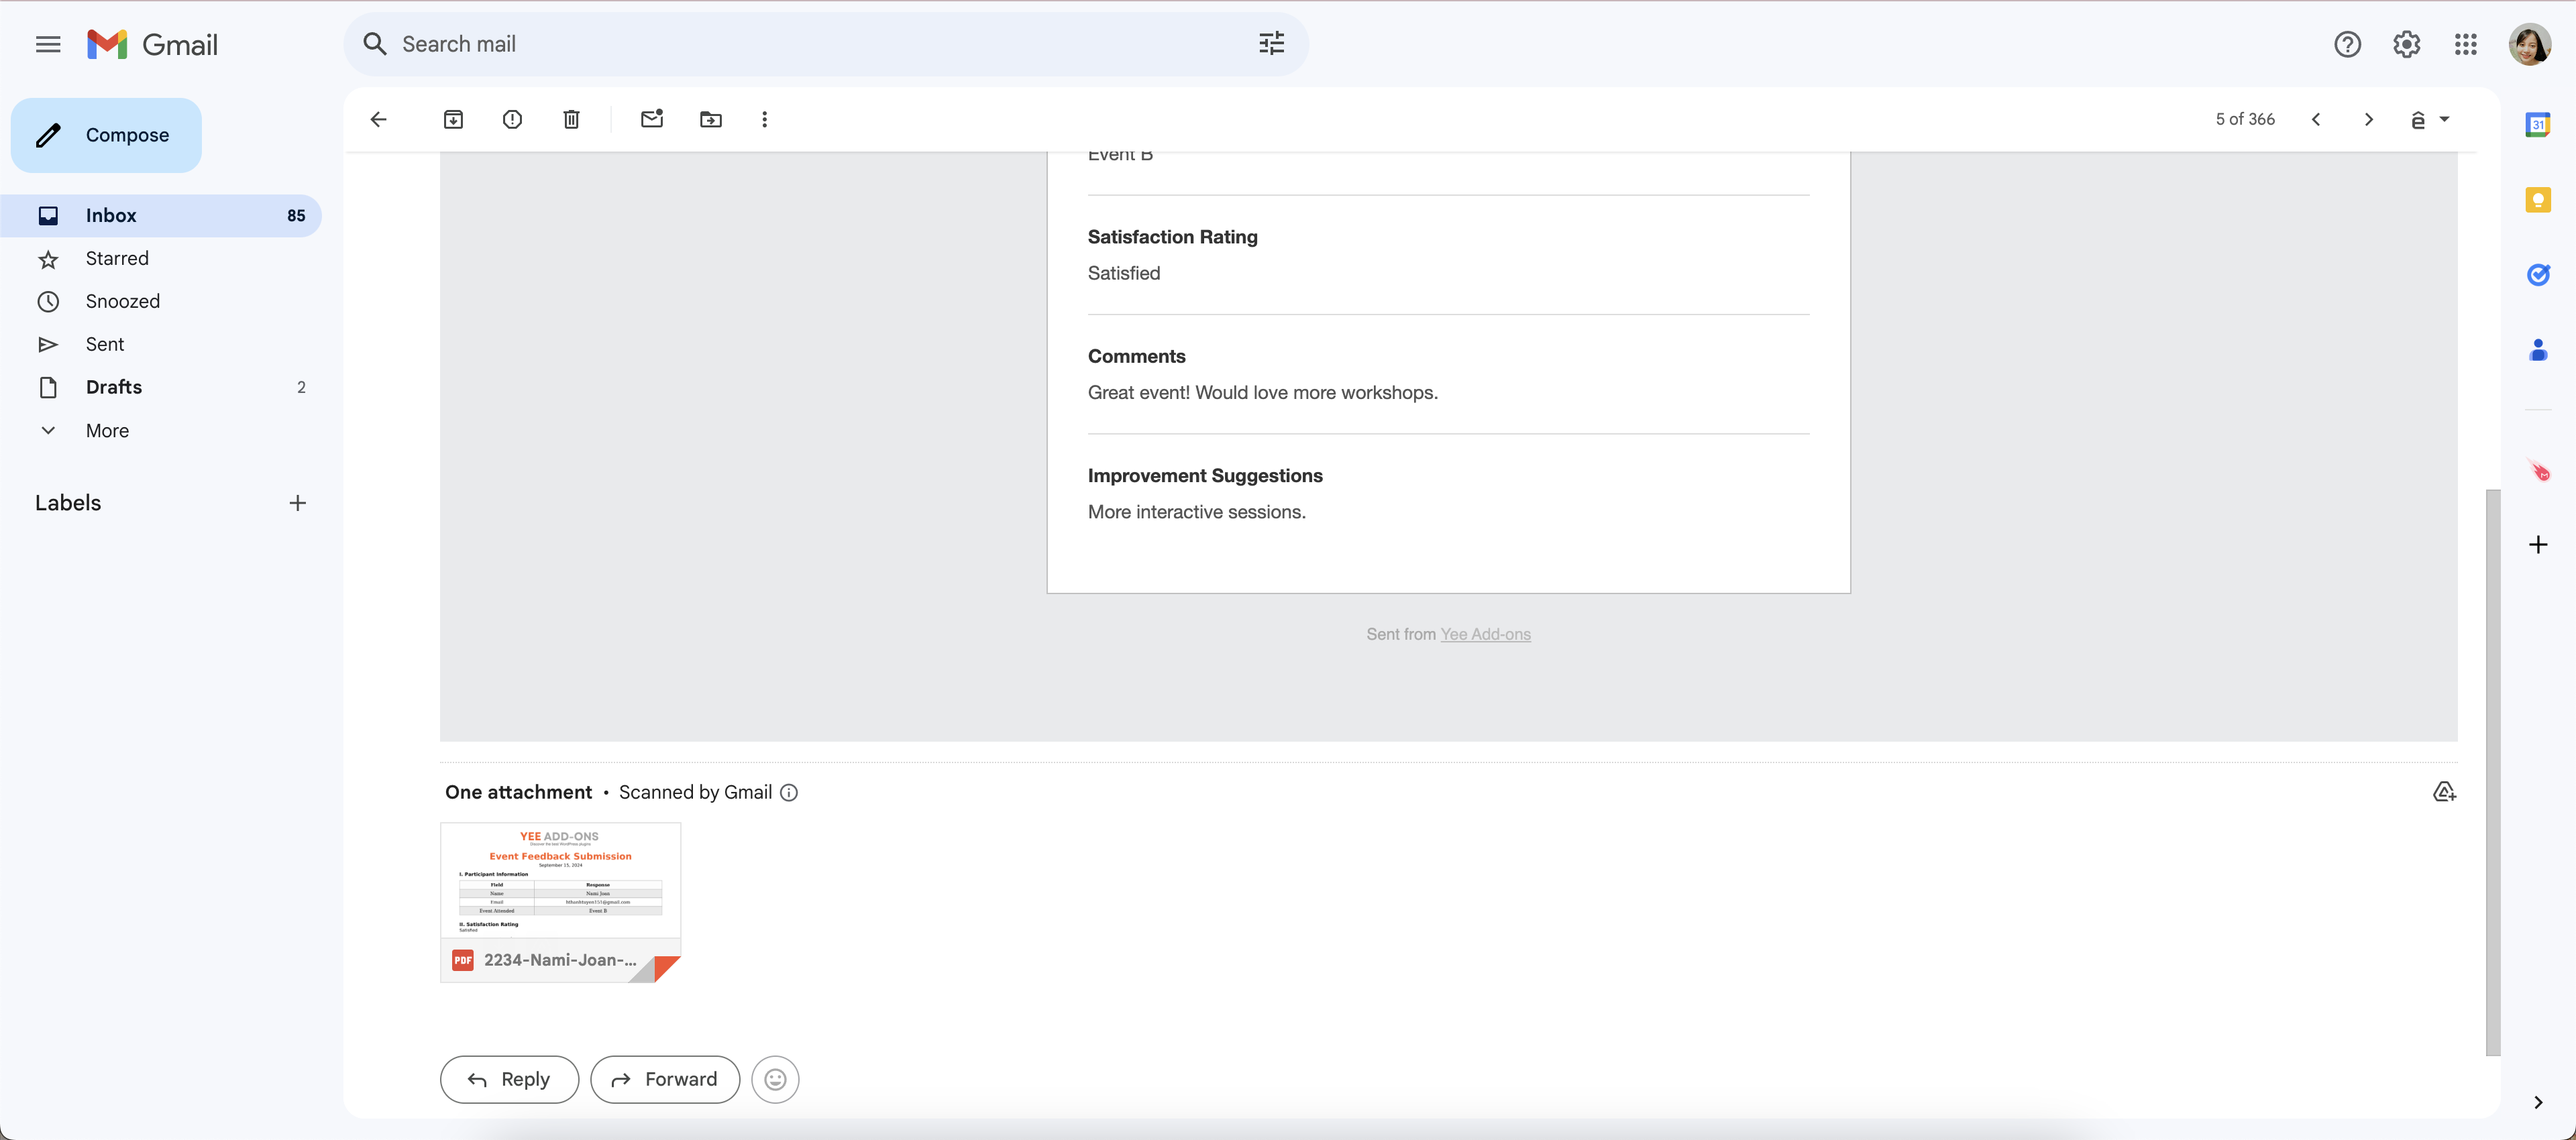Insert an emoji in the reply
2576x1140 pixels.
[x=775, y=1079]
